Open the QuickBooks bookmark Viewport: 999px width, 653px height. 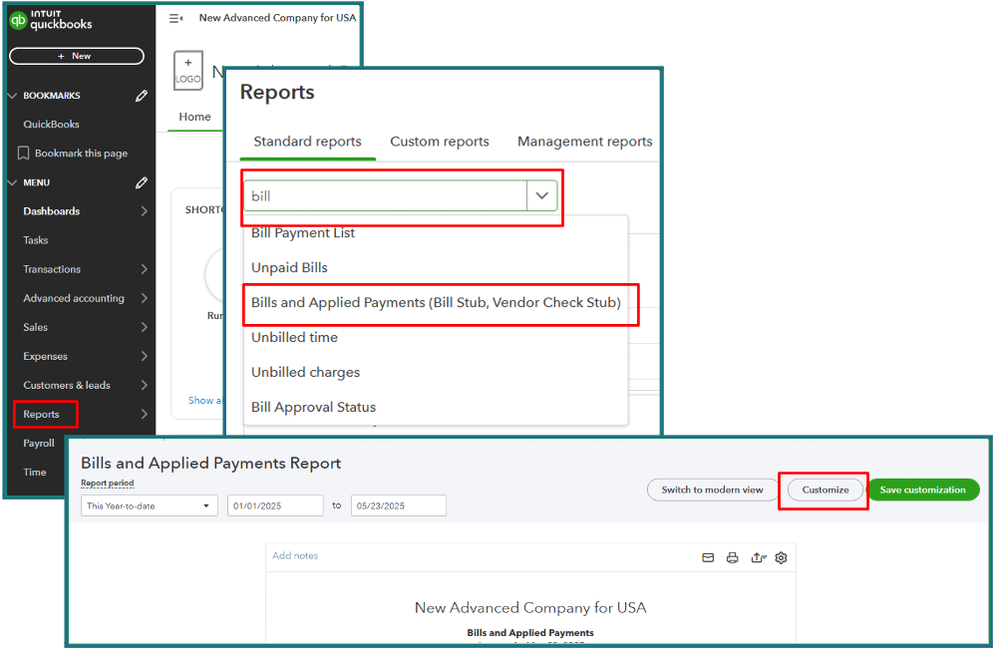(51, 124)
